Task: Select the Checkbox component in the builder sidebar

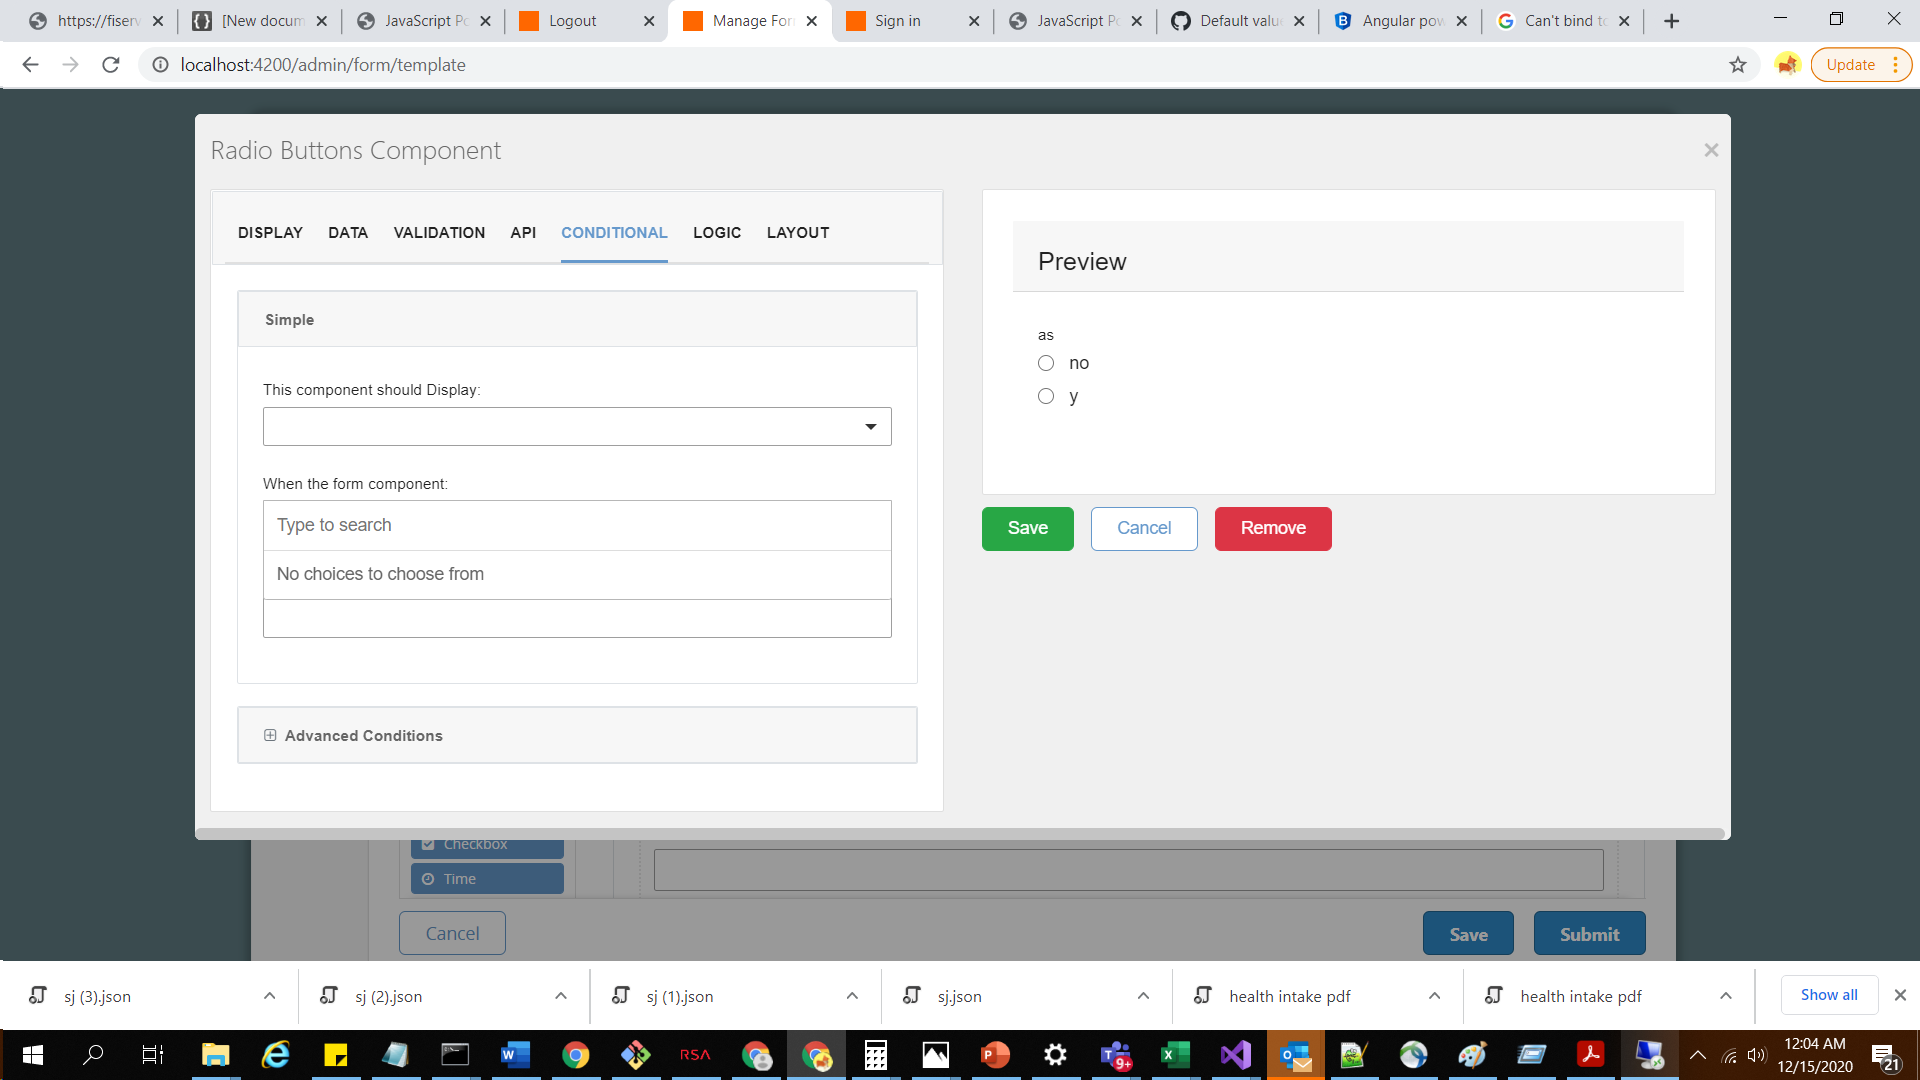Action: [x=486, y=843]
